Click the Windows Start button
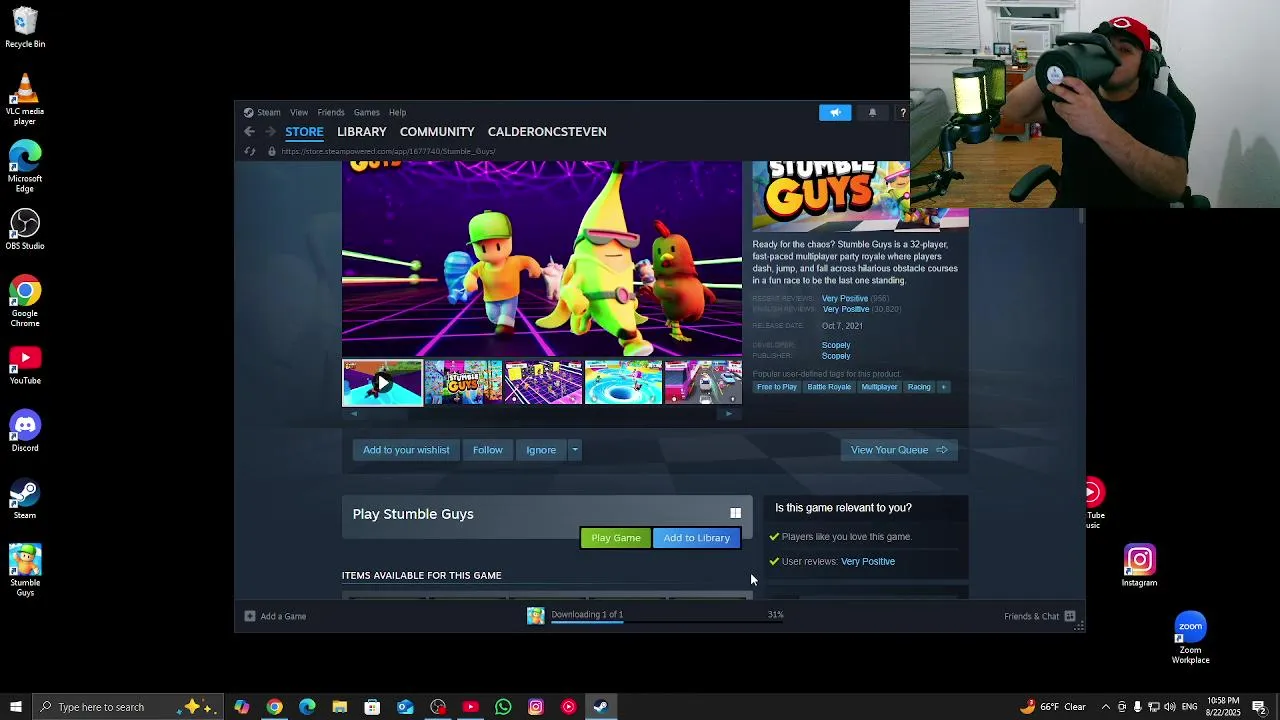The height and width of the screenshot is (720, 1280). [15, 707]
